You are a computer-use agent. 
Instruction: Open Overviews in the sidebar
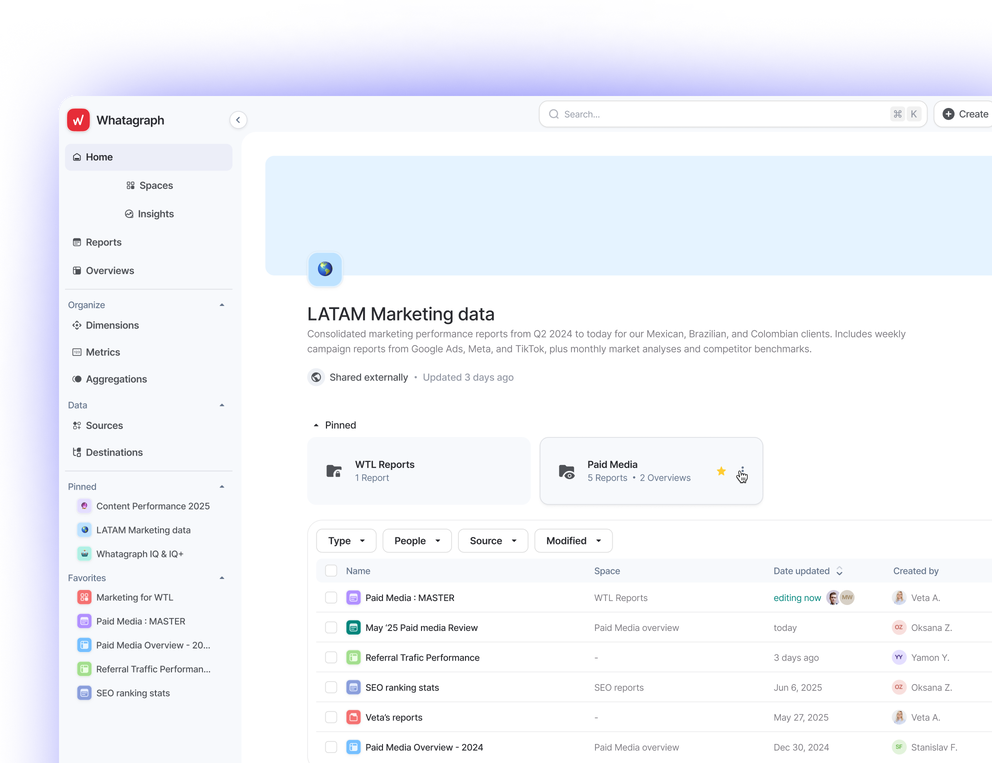click(x=110, y=270)
